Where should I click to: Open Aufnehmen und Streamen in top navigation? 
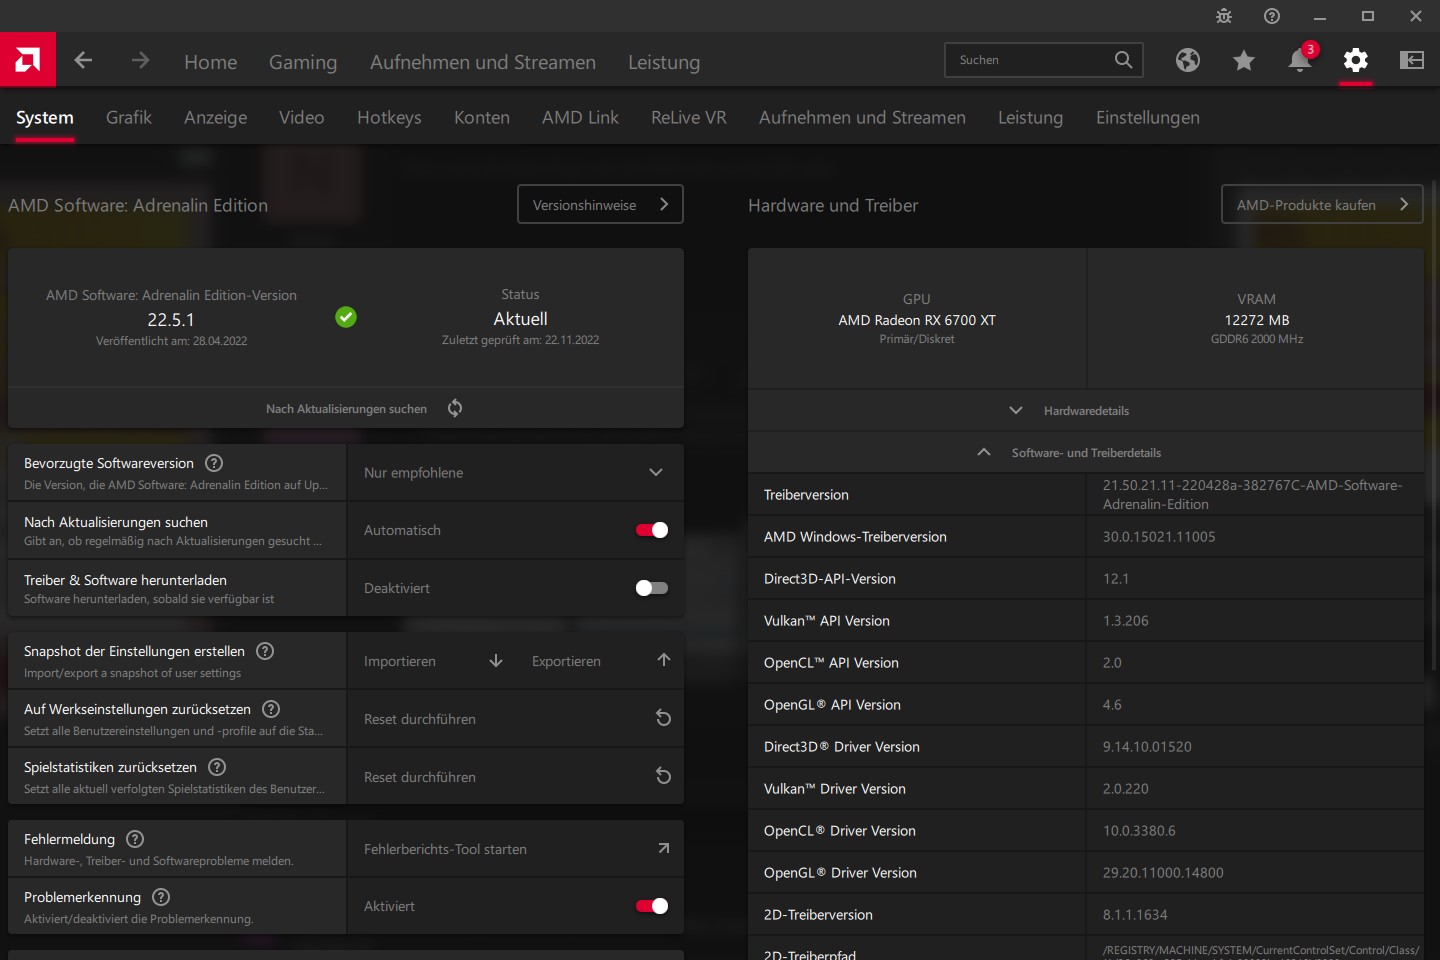(x=483, y=62)
